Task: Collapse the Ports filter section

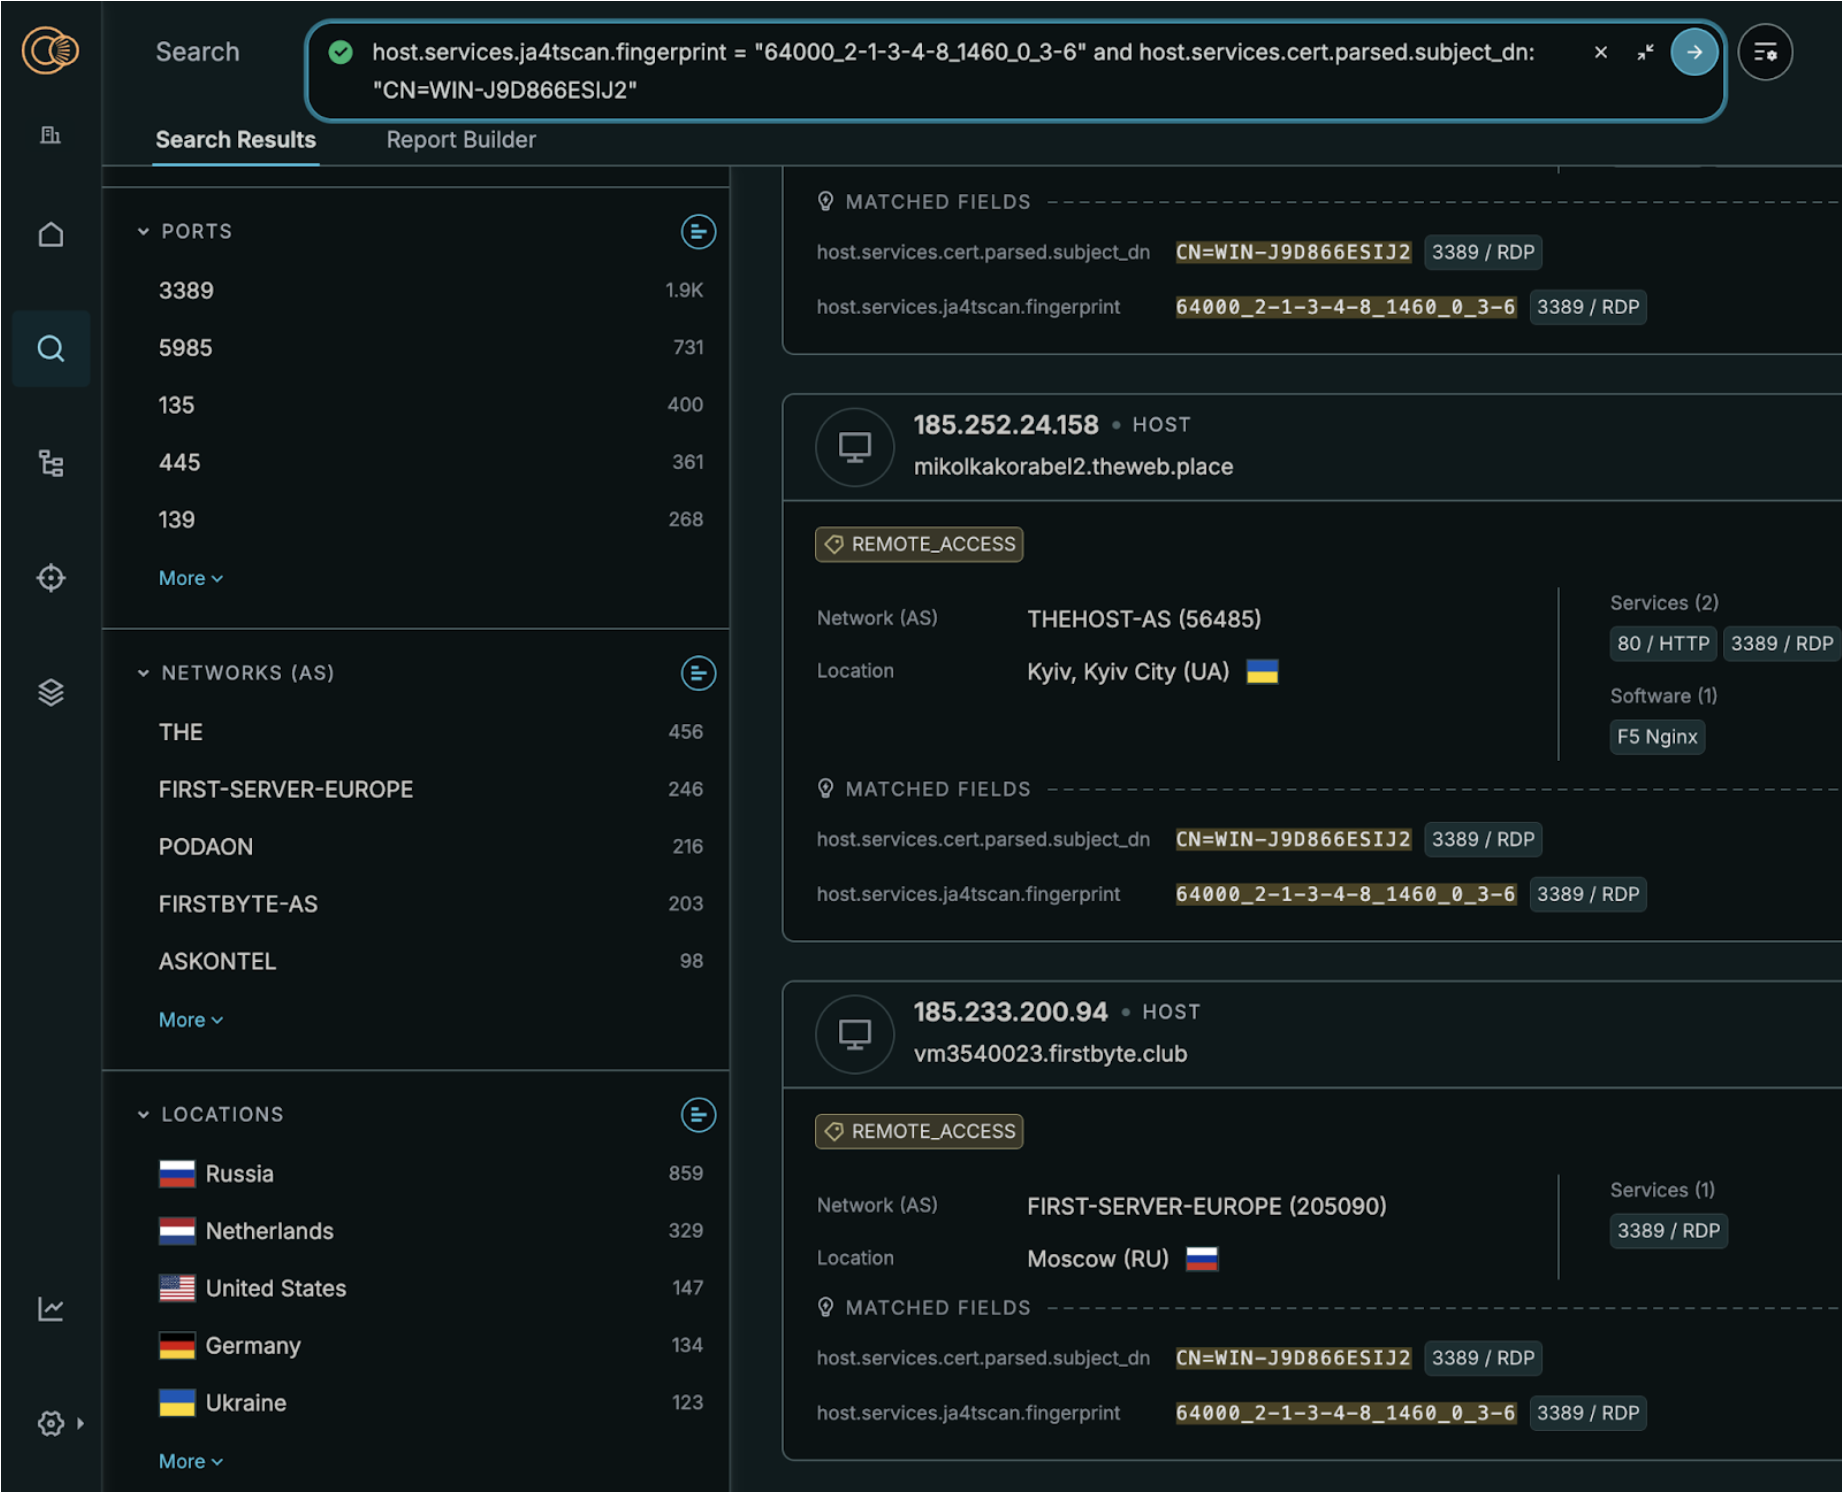Action: point(144,232)
